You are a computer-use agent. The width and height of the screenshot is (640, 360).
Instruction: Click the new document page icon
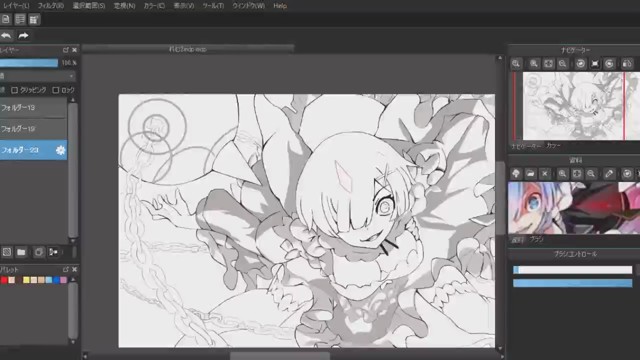pyautogui.click(x=6, y=19)
